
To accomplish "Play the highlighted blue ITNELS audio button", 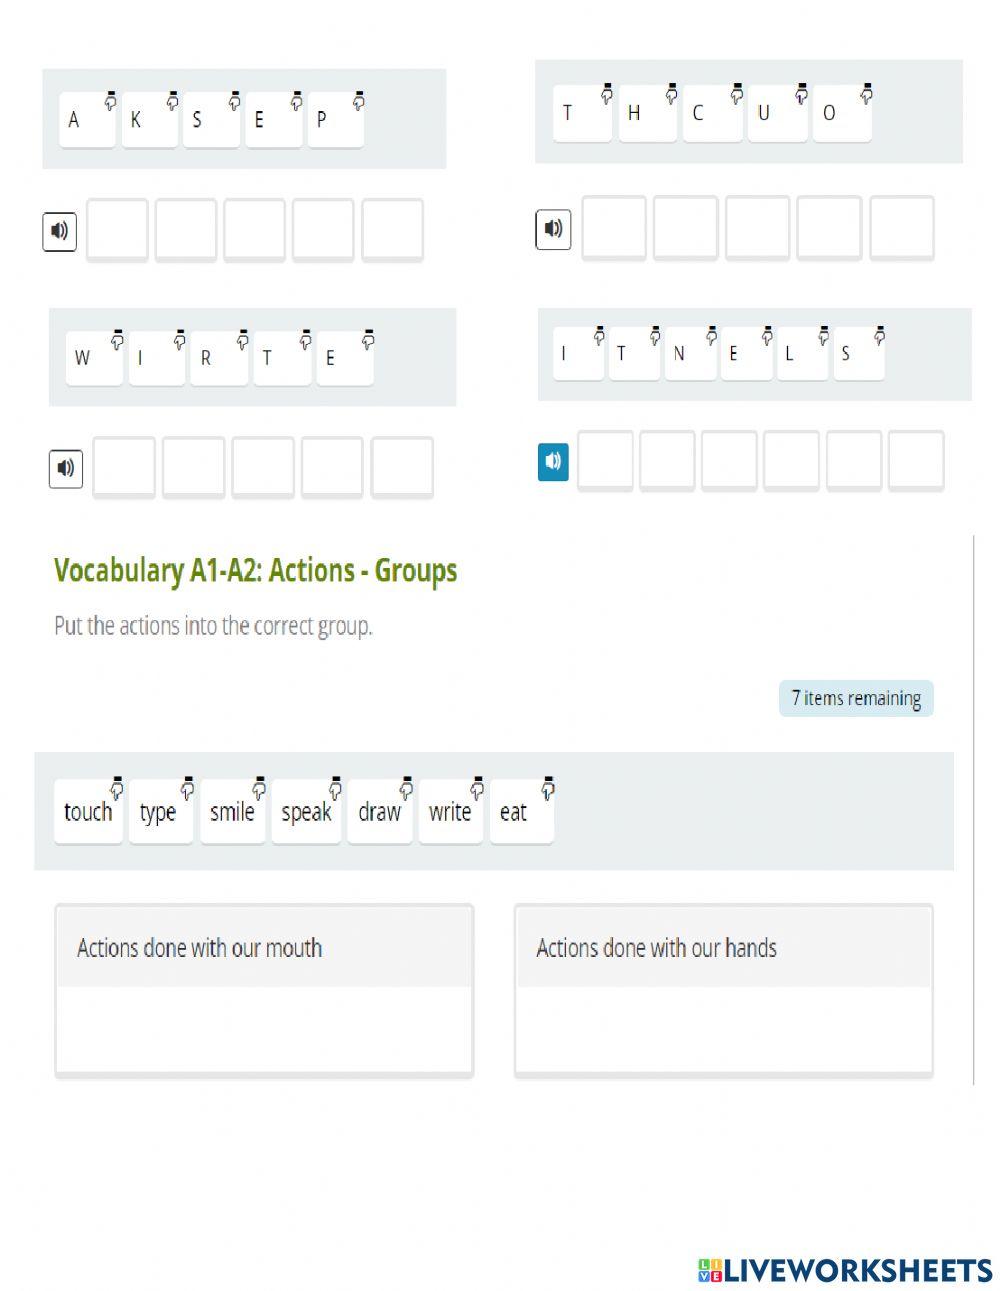I will [553, 462].
